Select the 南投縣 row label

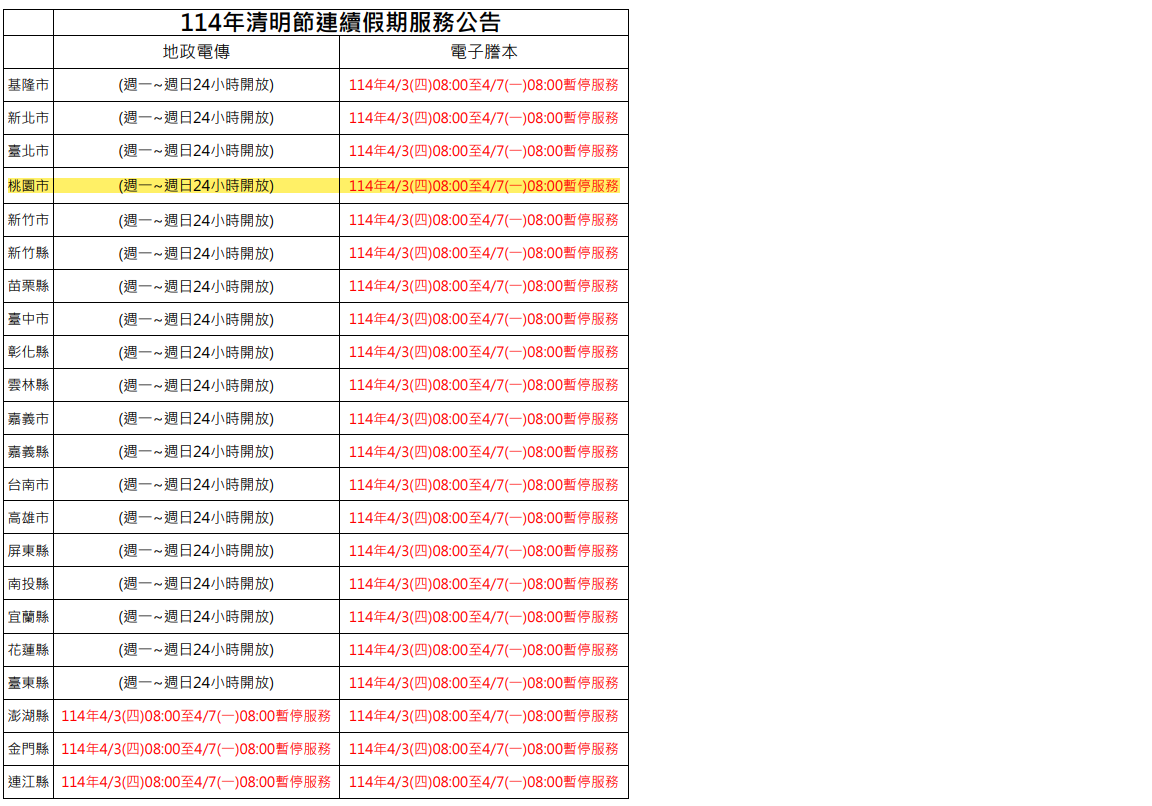pos(29,584)
